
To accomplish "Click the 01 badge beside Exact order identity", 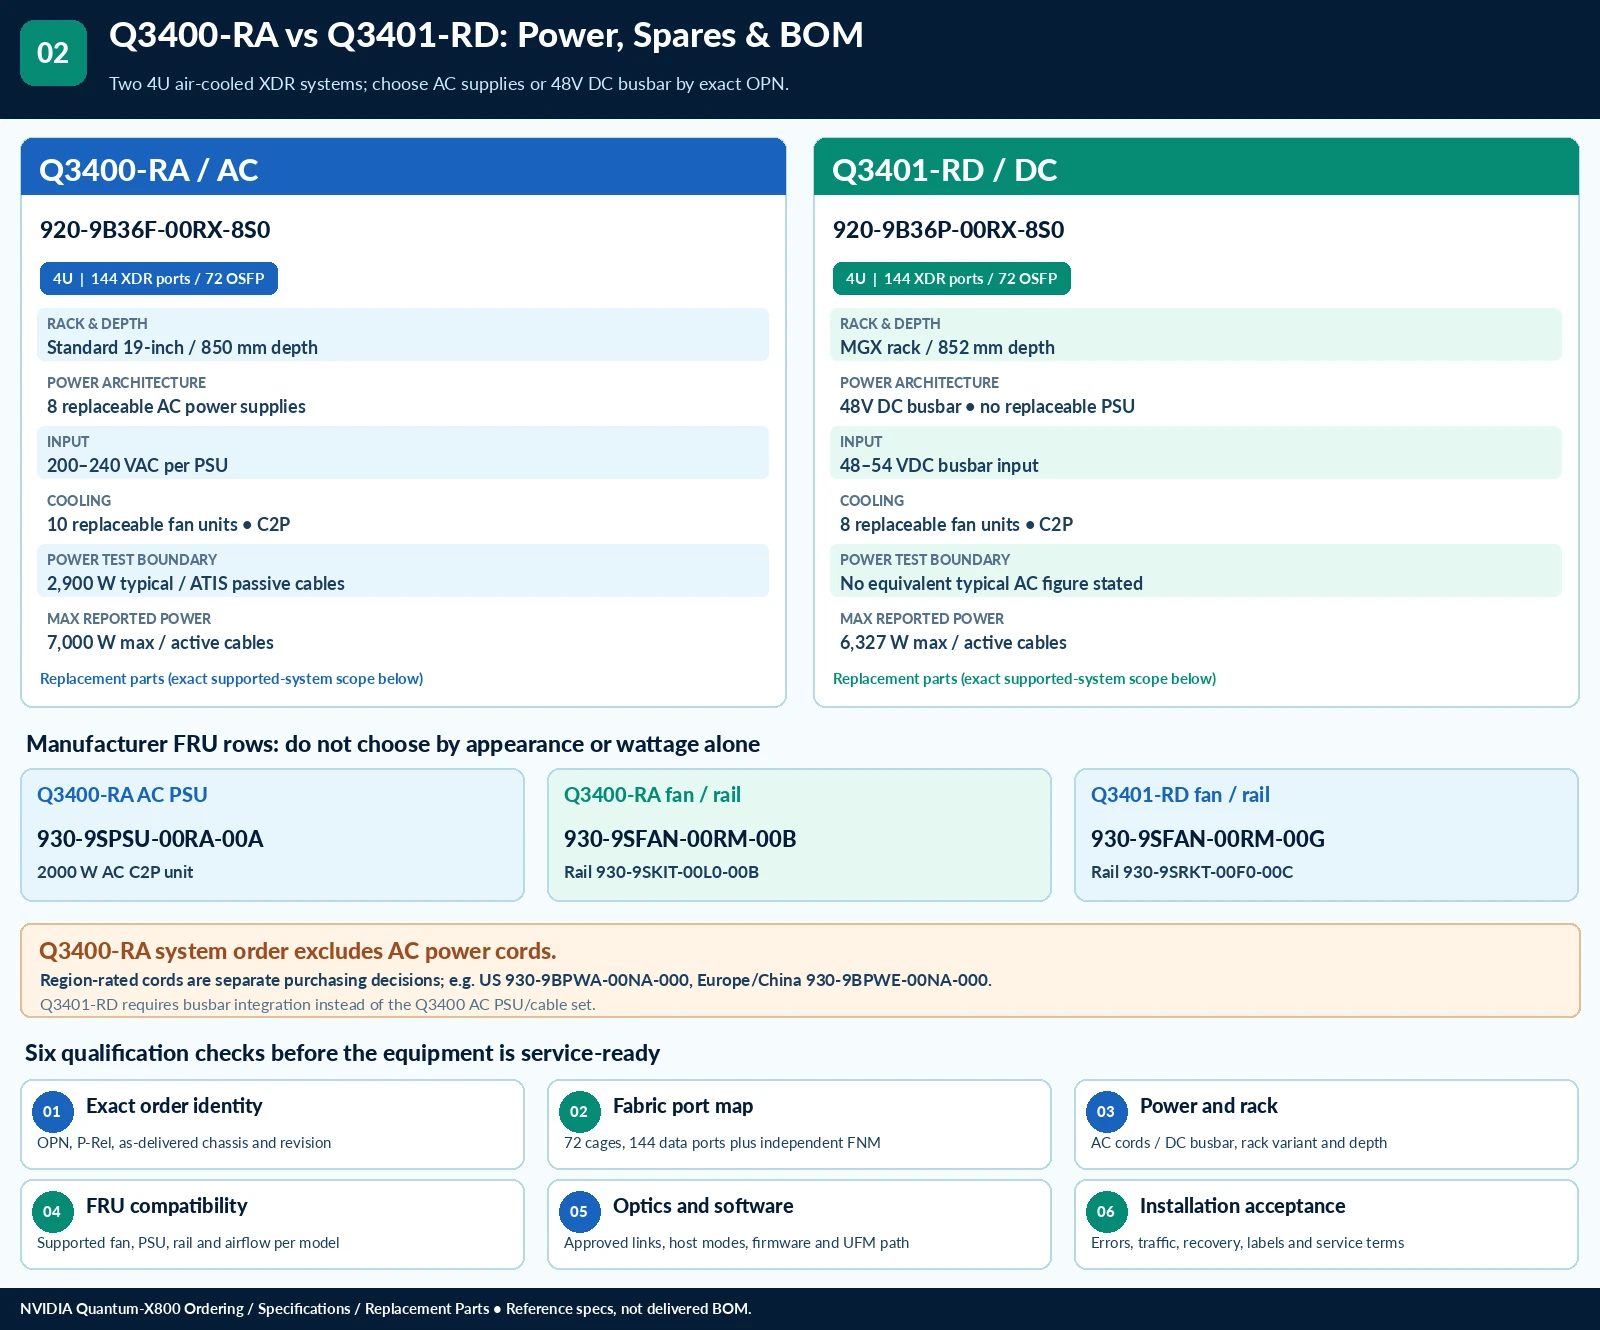I will point(52,1111).
